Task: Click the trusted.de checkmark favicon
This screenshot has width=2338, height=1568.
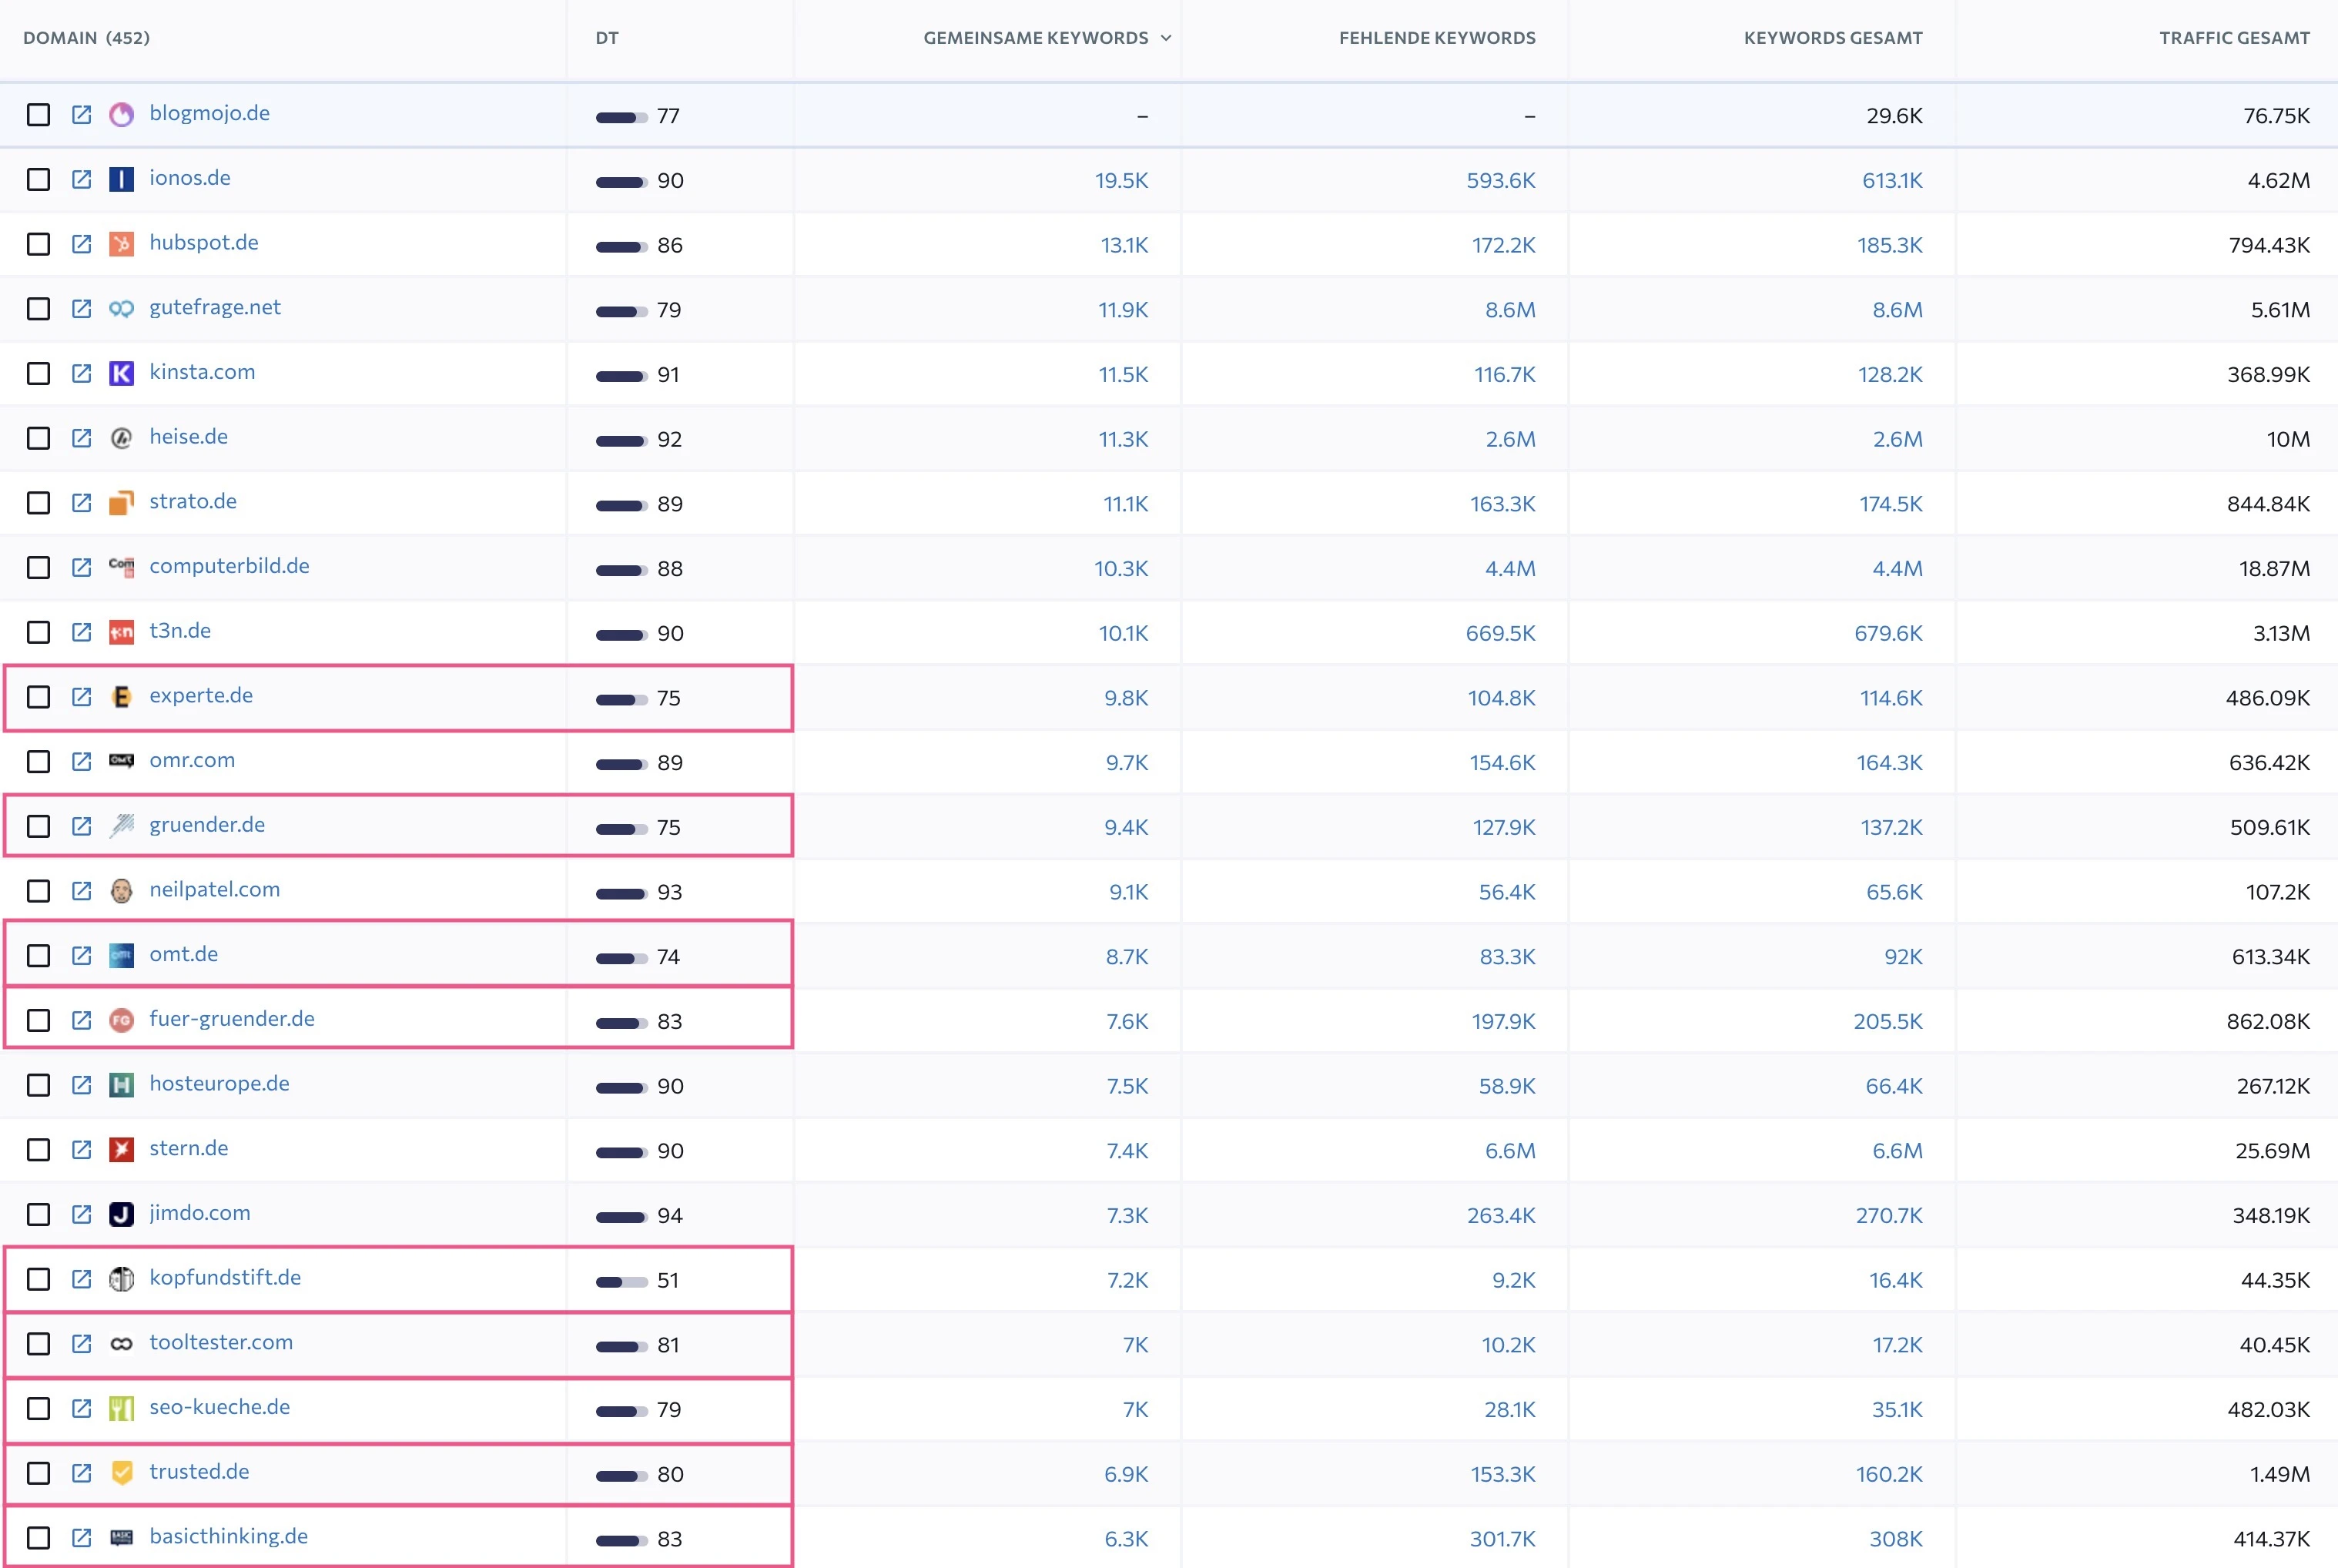Action: (x=121, y=1472)
